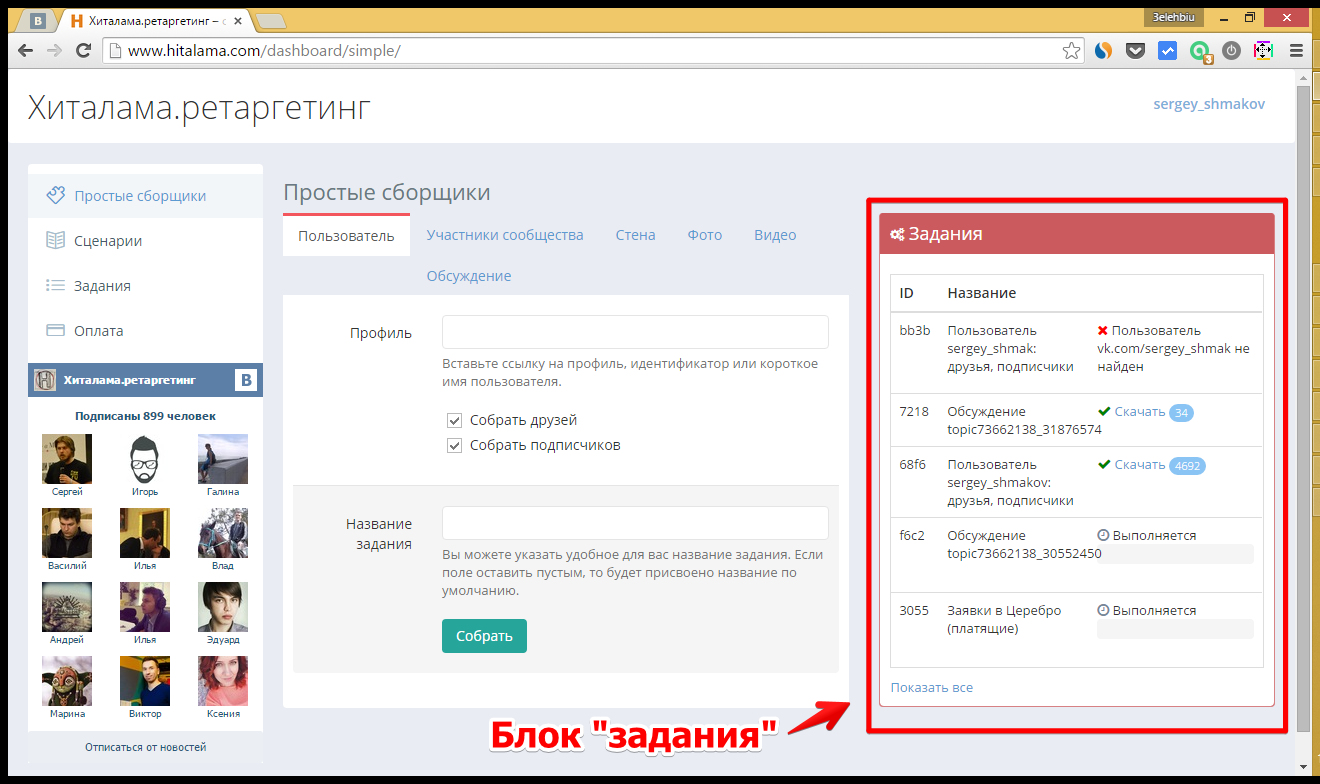Toggle the Собрать подписчиков checkbox

tap(454, 445)
